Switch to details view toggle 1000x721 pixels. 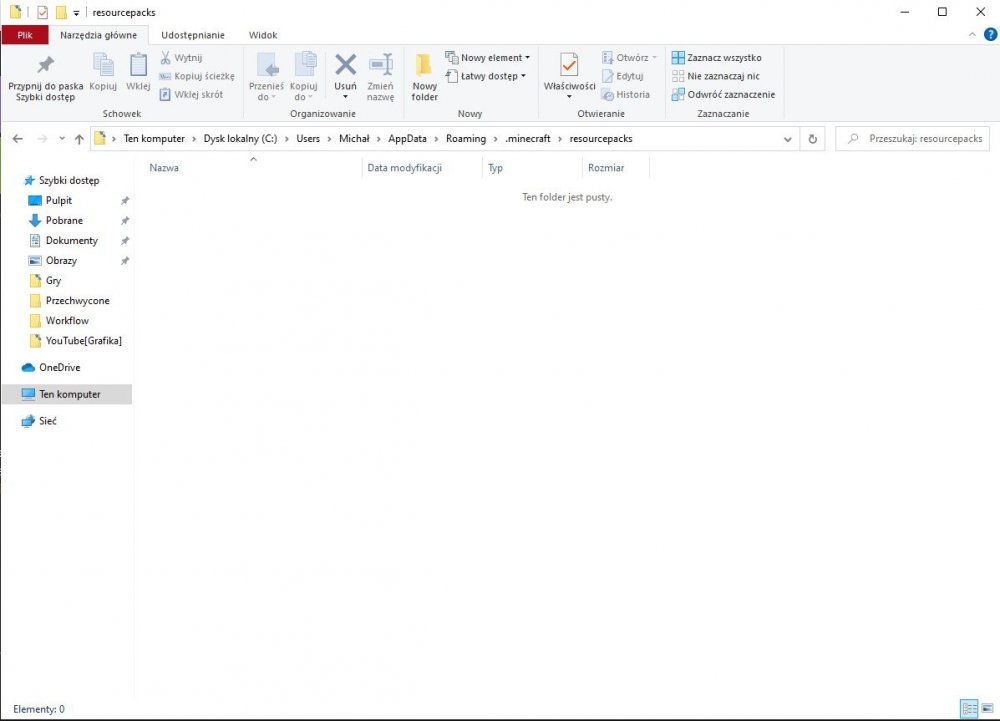point(968,708)
